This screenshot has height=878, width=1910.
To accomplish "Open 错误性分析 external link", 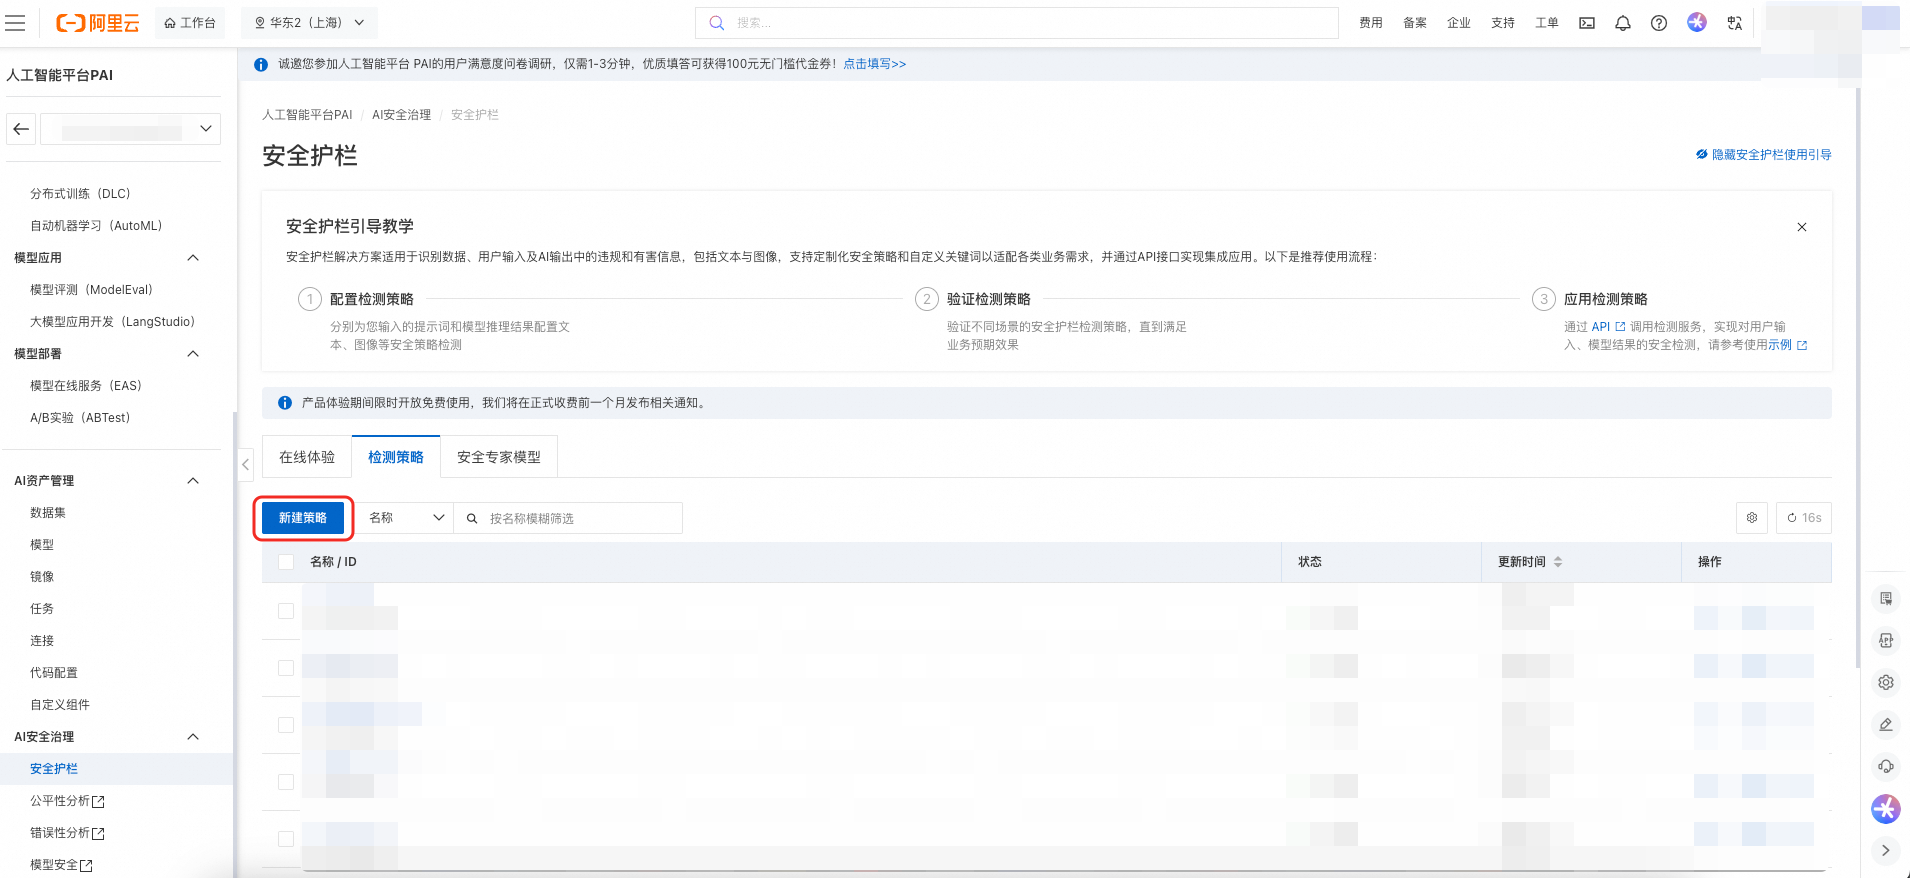I will [x=67, y=833].
